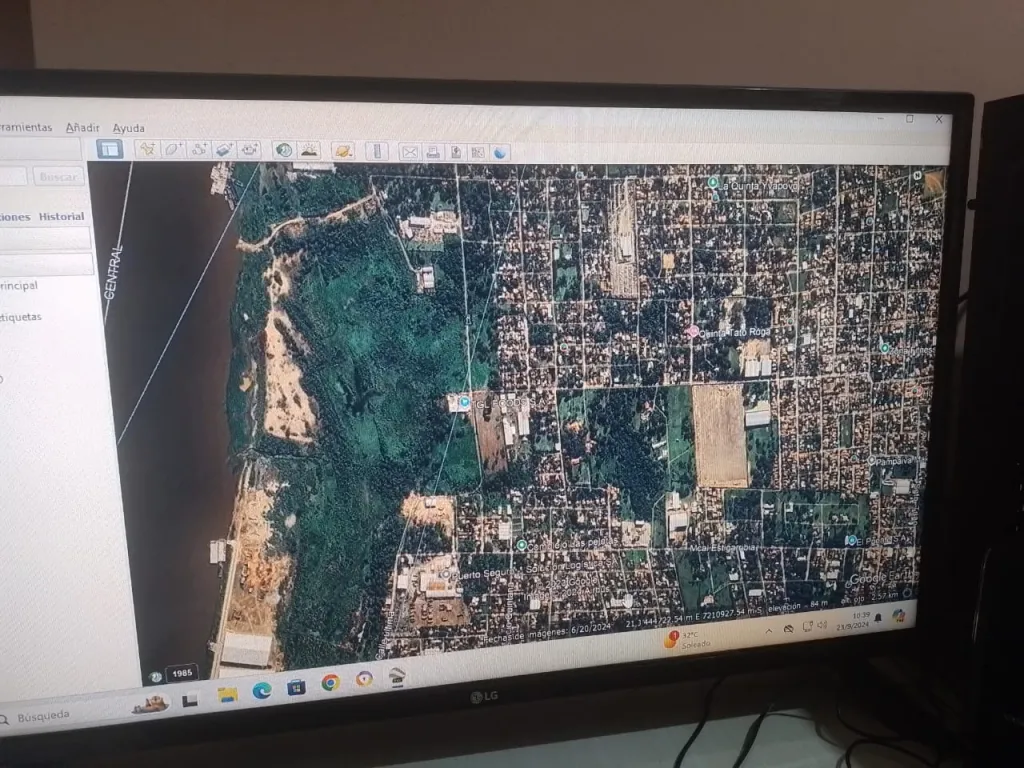Viewport: 1024px width, 768px height.
Task: Click the Buscar search button
Action: [58, 176]
